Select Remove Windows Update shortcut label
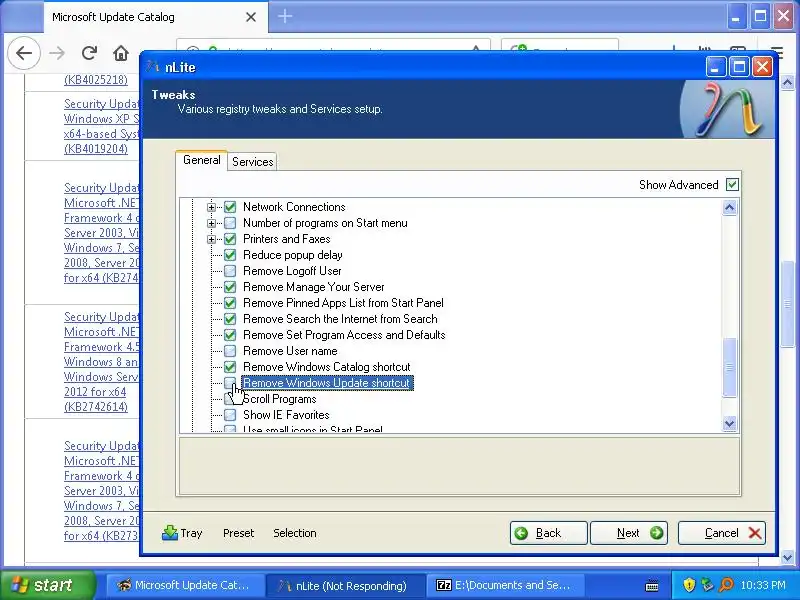800x600 pixels. click(x=327, y=383)
